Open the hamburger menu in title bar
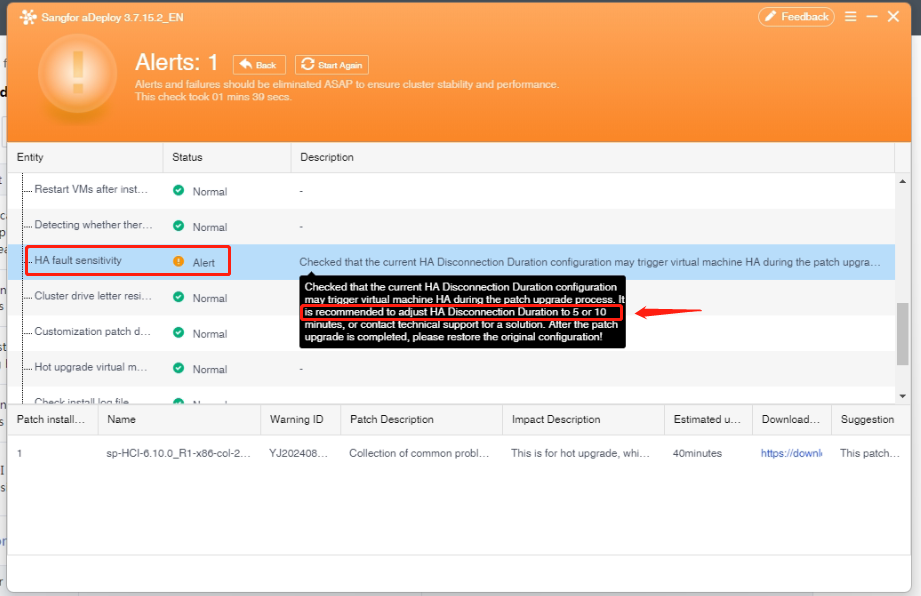The height and width of the screenshot is (596, 921). (850, 17)
